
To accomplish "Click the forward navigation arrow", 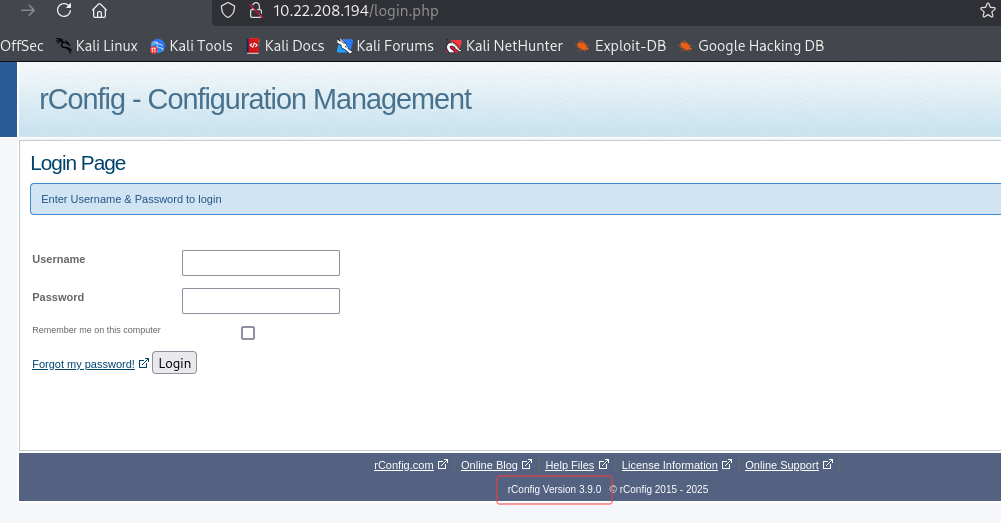I will pyautogui.click(x=27, y=10).
